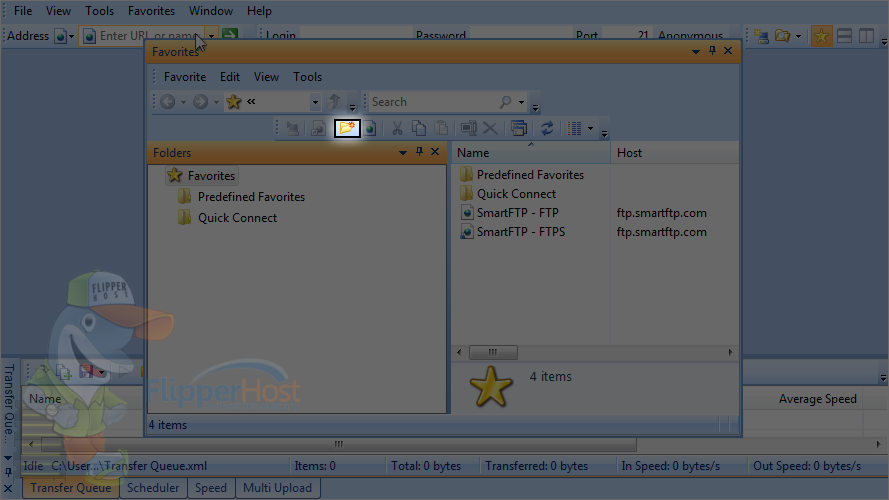
Task: Open the Window menu
Action: click(x=210, y=11)
